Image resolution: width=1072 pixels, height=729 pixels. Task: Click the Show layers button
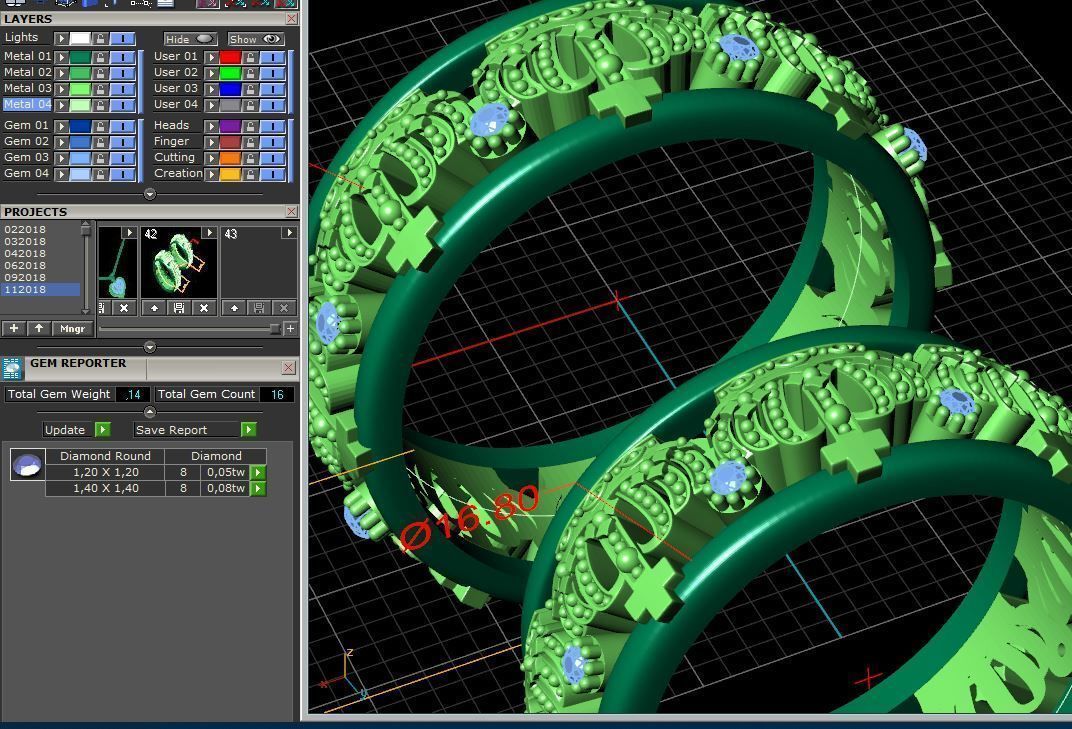click(255, 39)
